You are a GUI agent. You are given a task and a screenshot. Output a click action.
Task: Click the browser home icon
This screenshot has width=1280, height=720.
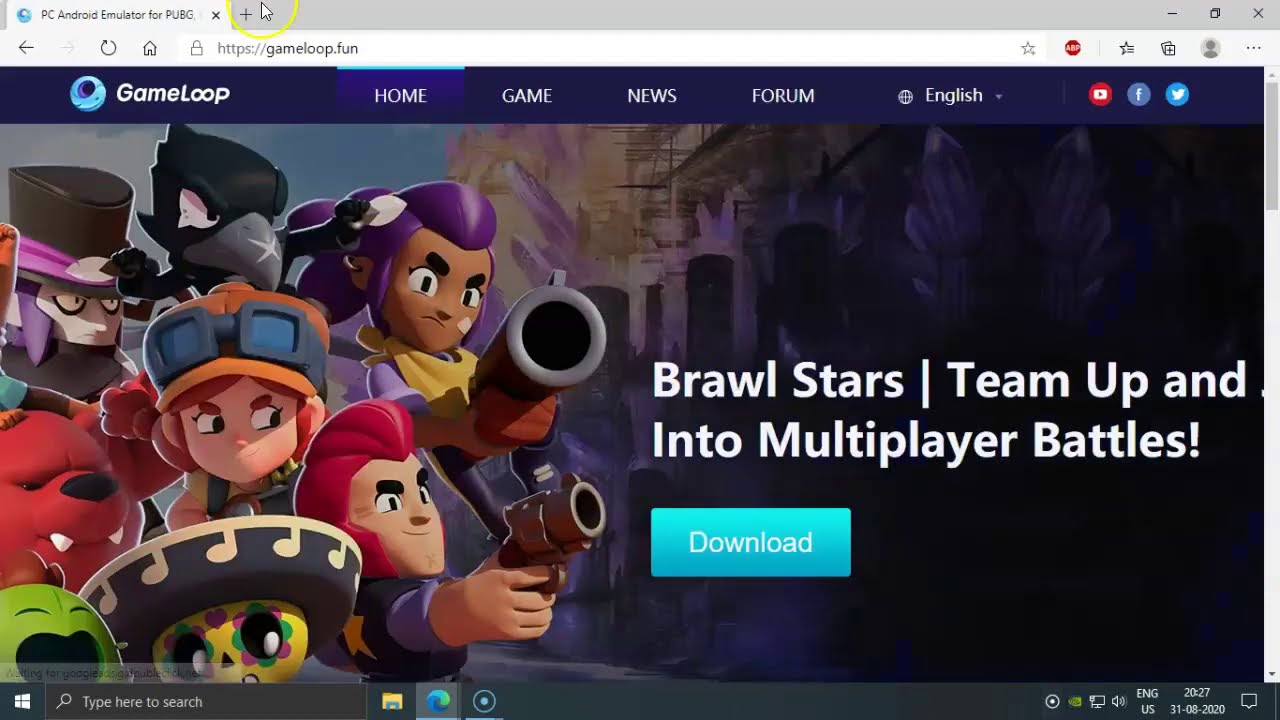(150, 48)
